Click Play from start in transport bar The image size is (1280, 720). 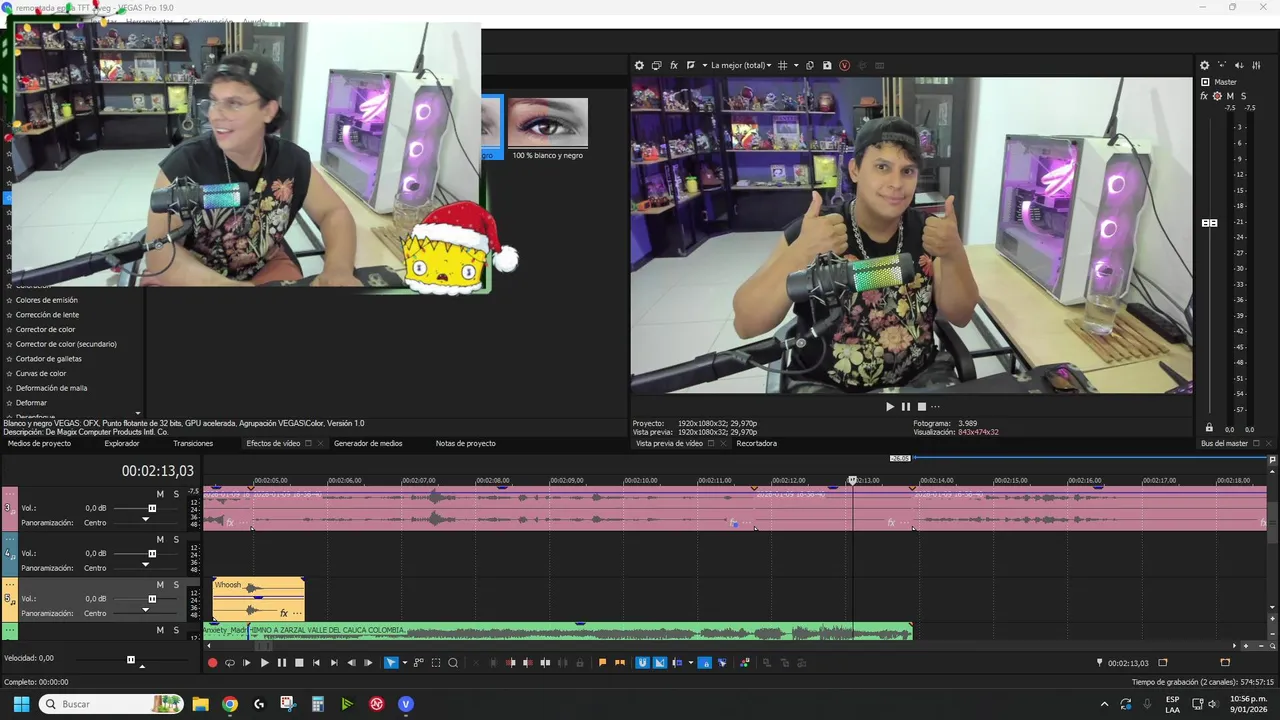coord(247,663)
